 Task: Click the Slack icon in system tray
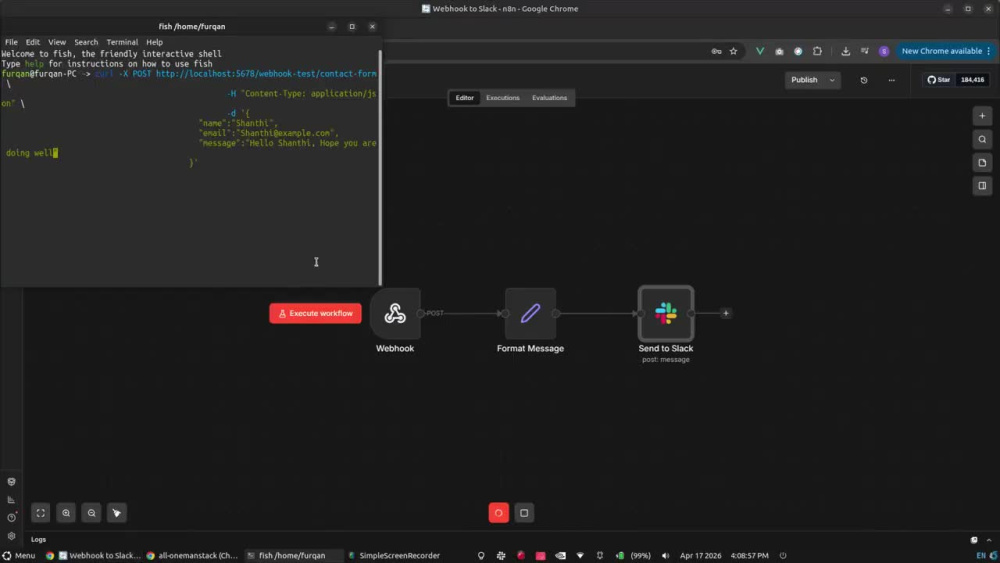(x=501, y=555)
